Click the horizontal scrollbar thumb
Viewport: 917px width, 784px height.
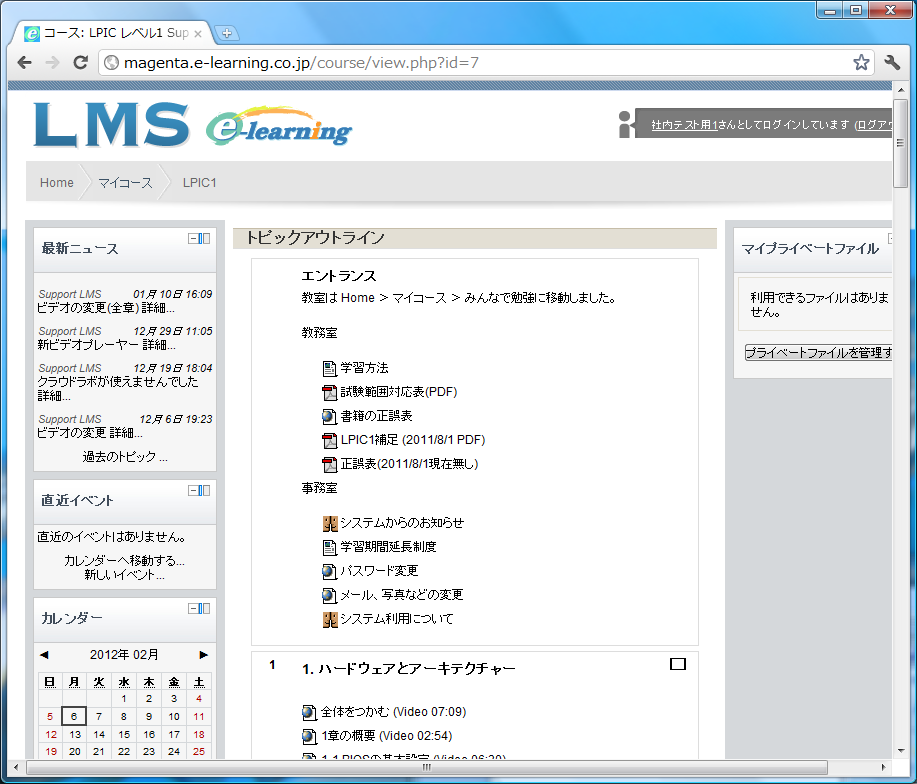pyautogui.click(x=427, y=767)
